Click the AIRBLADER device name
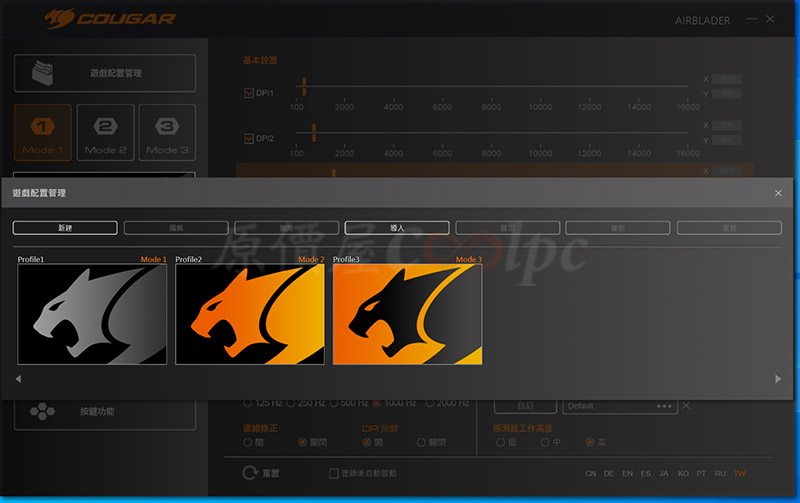This screenshot has width=800, height=503. (703, 20)
